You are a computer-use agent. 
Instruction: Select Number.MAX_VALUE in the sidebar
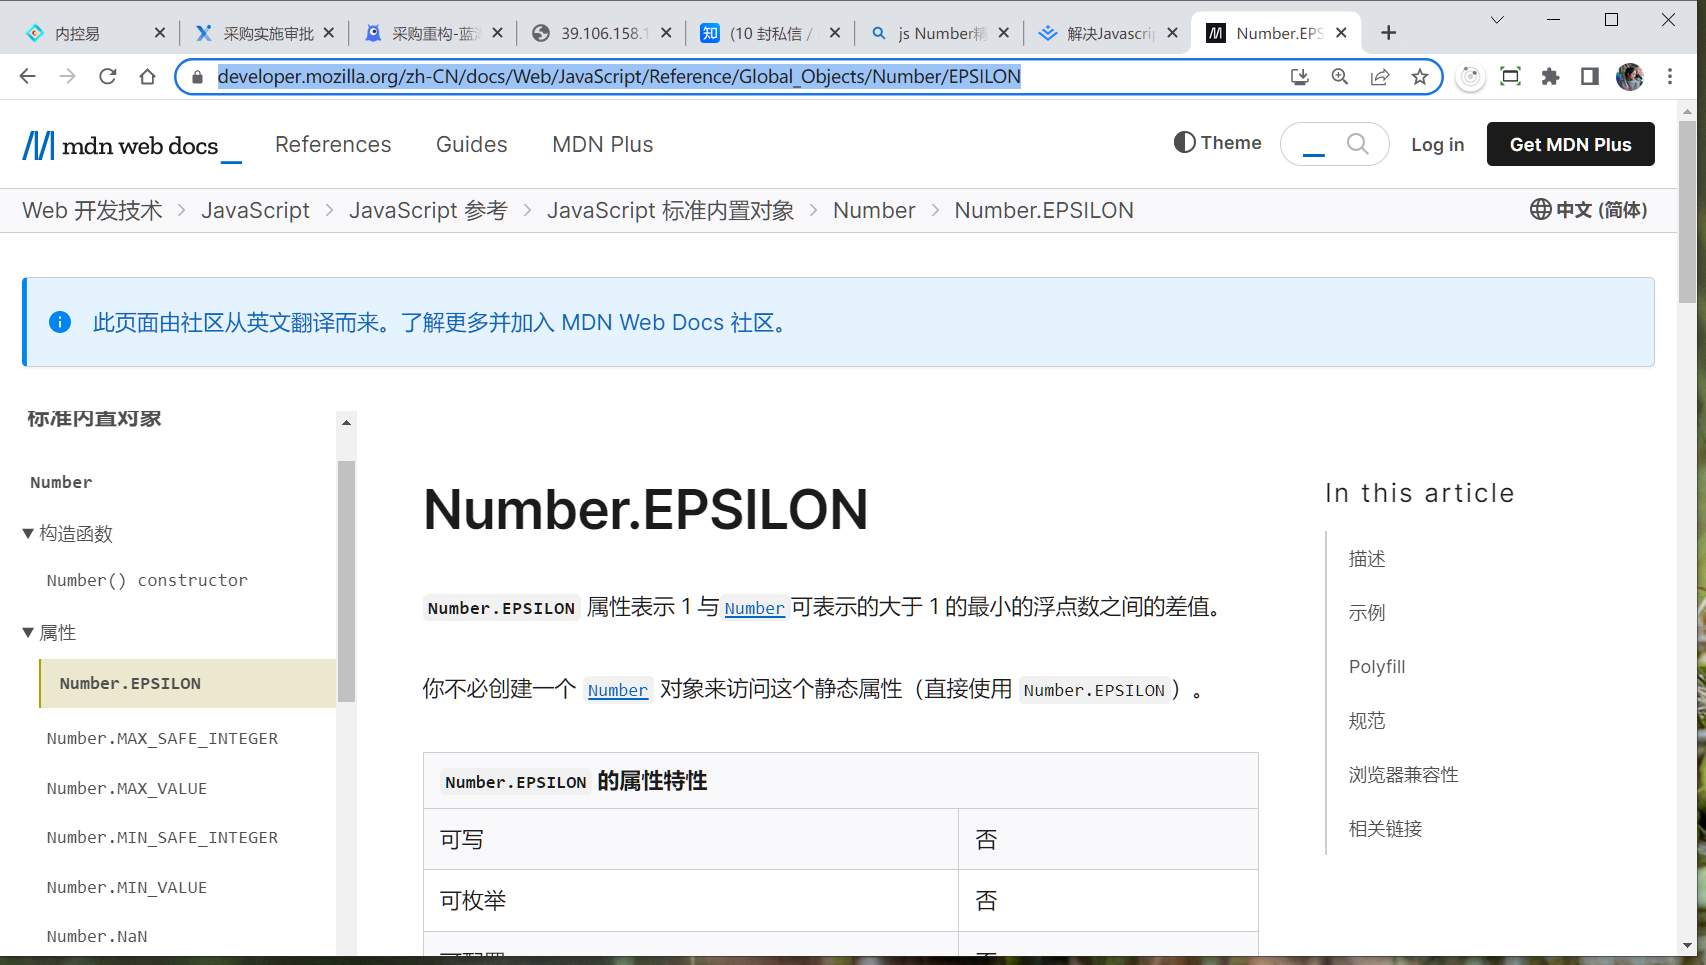[127, 788]
